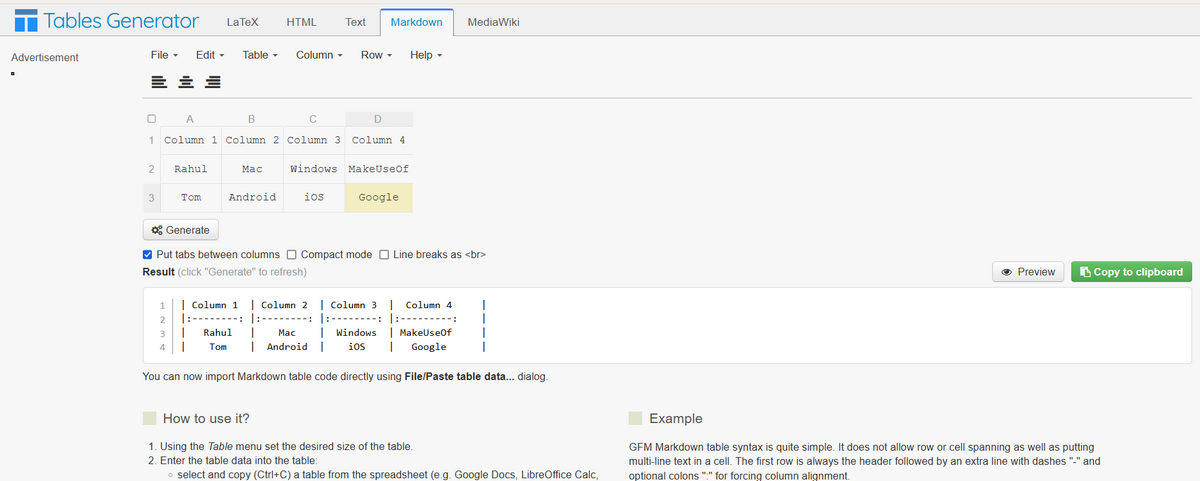Click the align right icon
The height and width of the screenshot is (481, 1200).
pyautogui.click(x=214, y=82)
